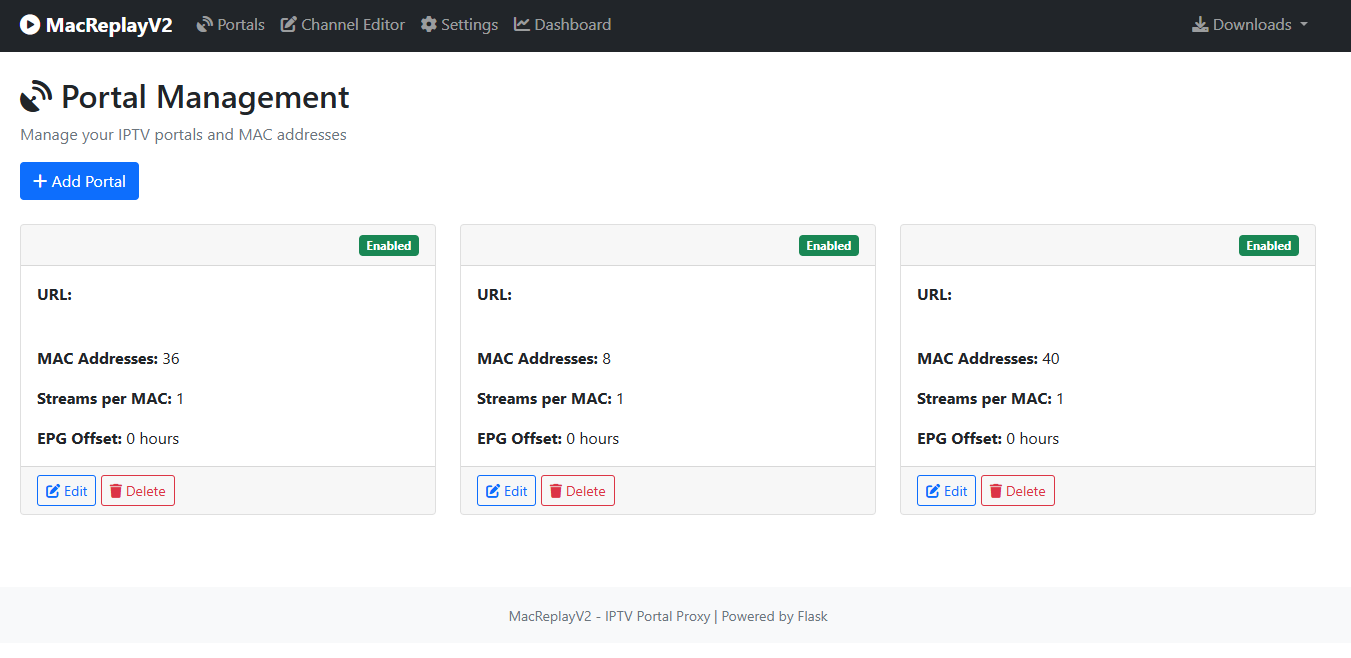This screenshot has height=658, width=1351.
Task: Click the satellite dish icon beside Portals
Action: [205, 24]
